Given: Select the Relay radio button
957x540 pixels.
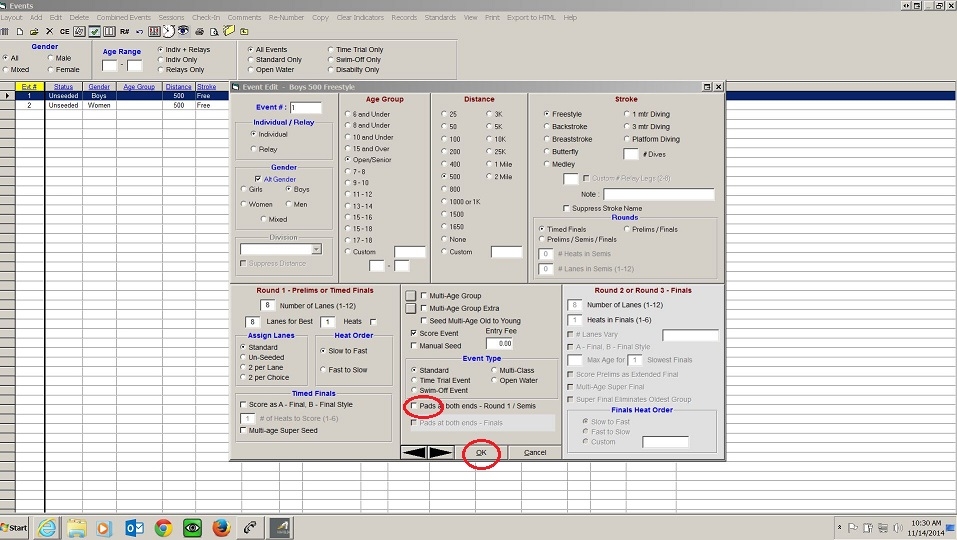Looking at the screenshot, I should click(254, 148).
